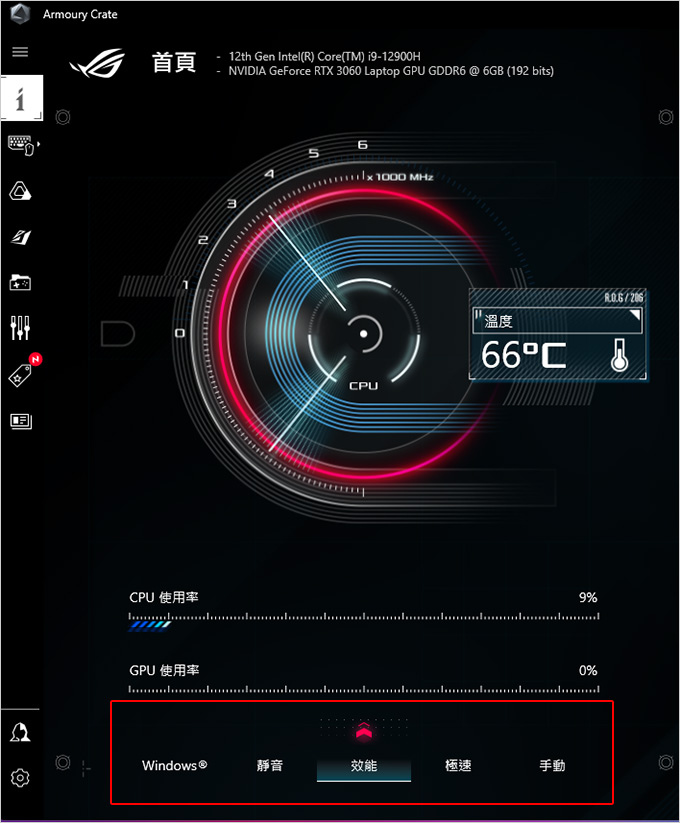Open the Game Library folder icon
This screenshot has width=680, height=823.
(x=20, y=282)
